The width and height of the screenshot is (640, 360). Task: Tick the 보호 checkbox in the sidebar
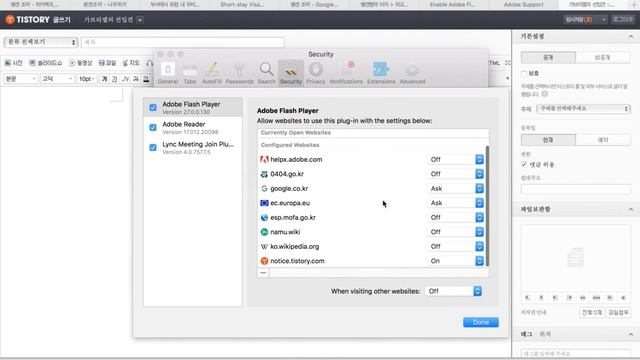524,73
